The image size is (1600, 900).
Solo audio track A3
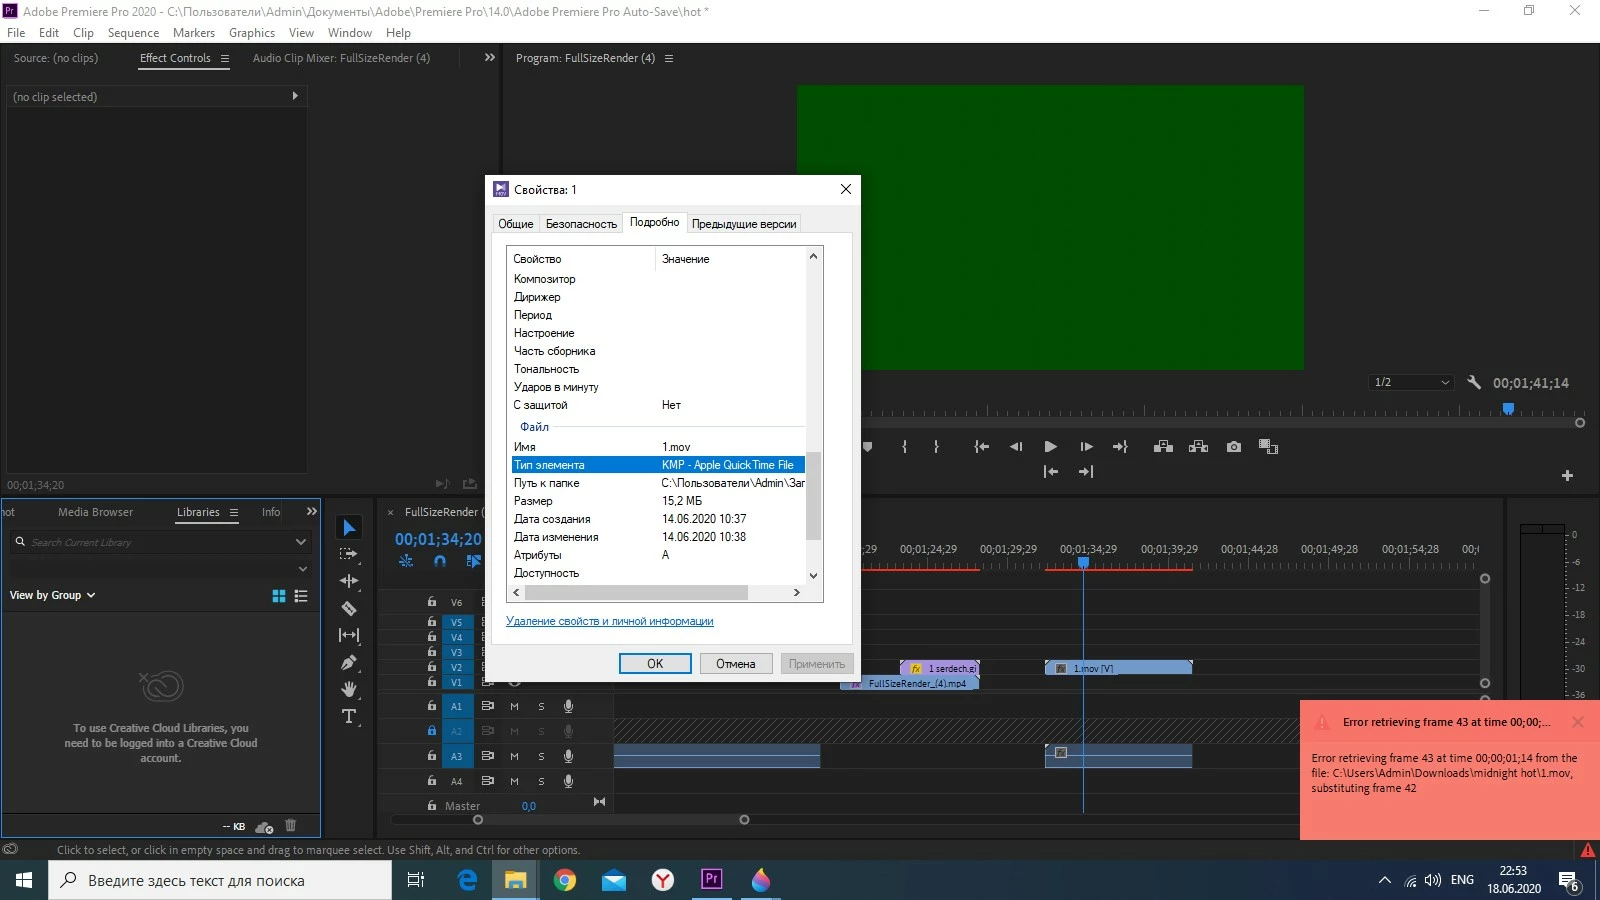[x=542, y=756]
